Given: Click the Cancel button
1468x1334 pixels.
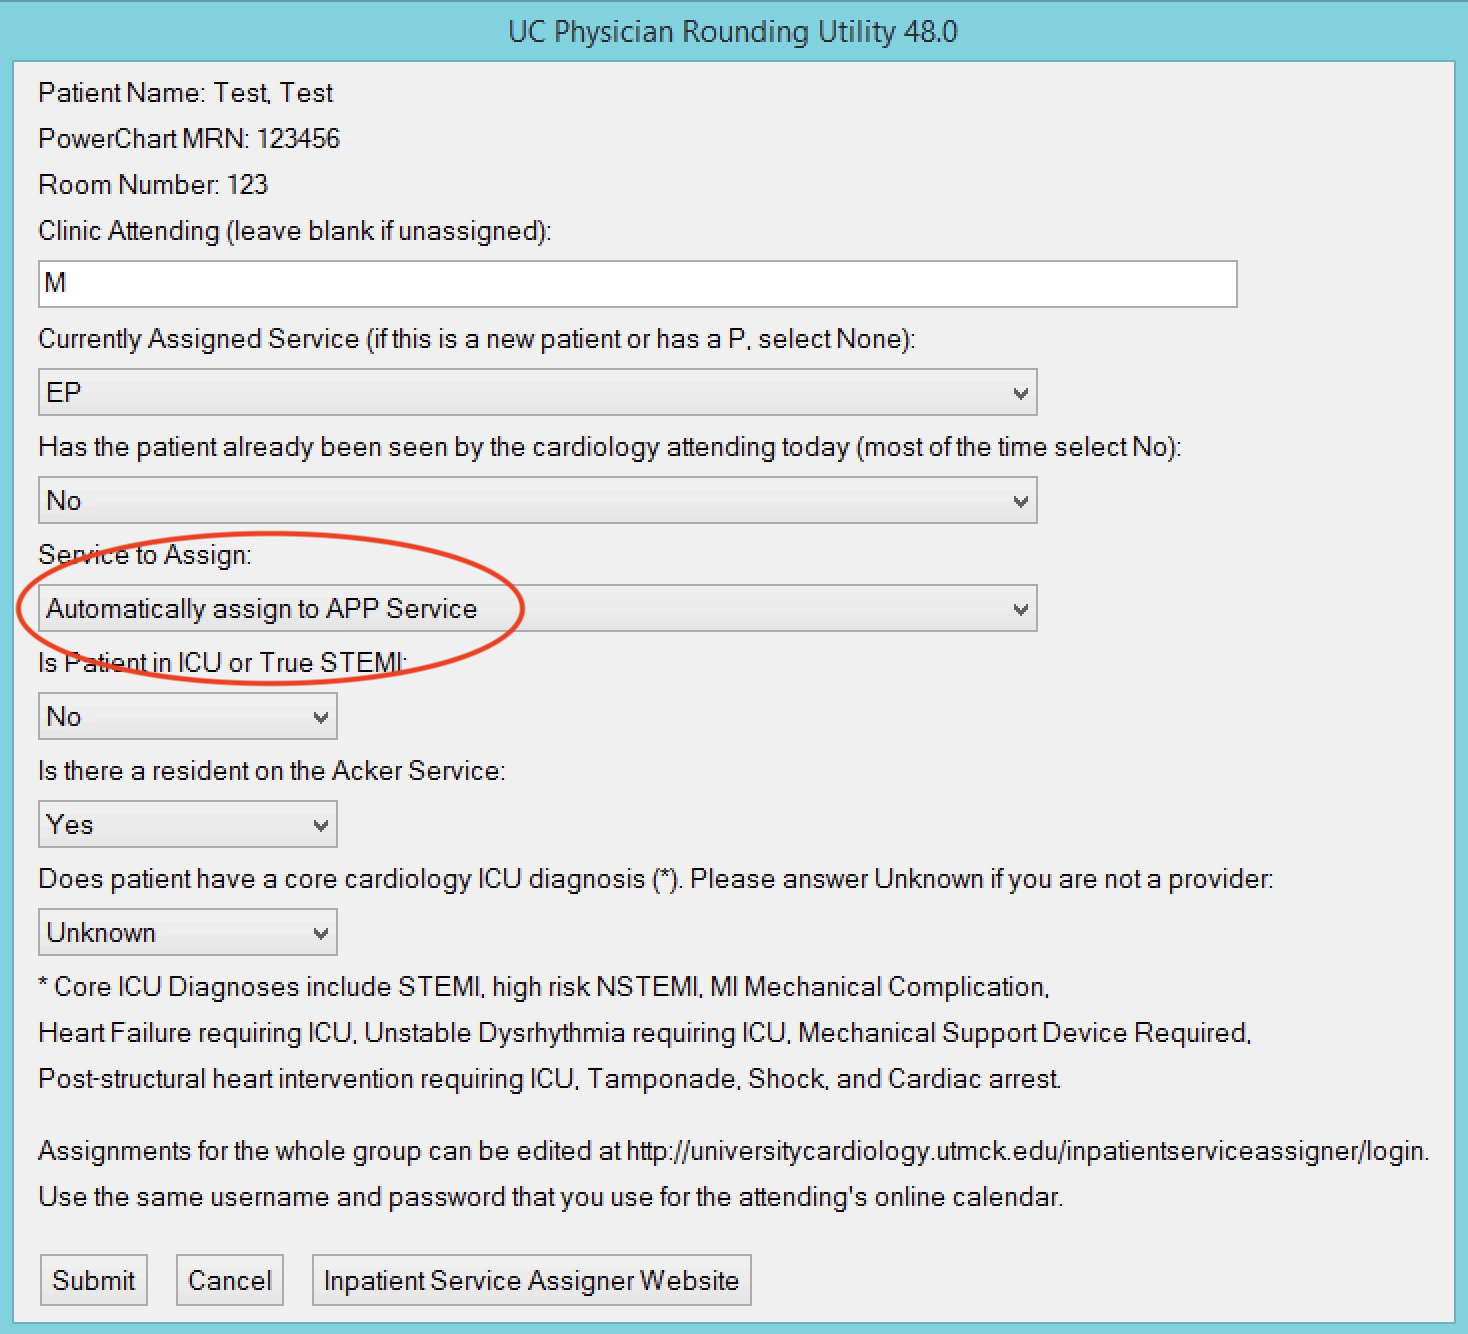Looking at the screenshot, I should tap(230, 1280).
